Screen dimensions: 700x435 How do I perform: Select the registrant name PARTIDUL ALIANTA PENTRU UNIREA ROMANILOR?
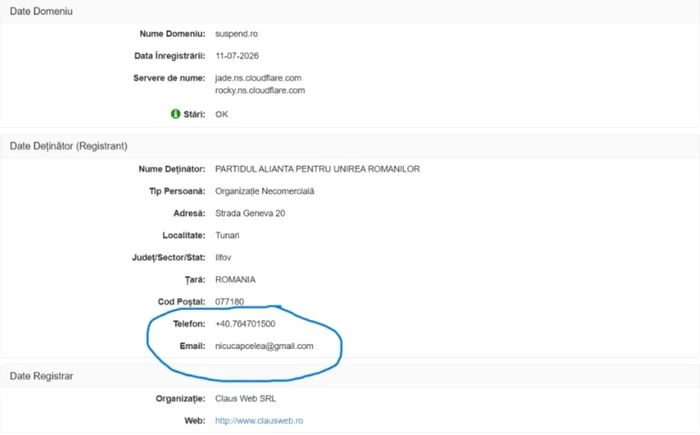coord(317,169)
